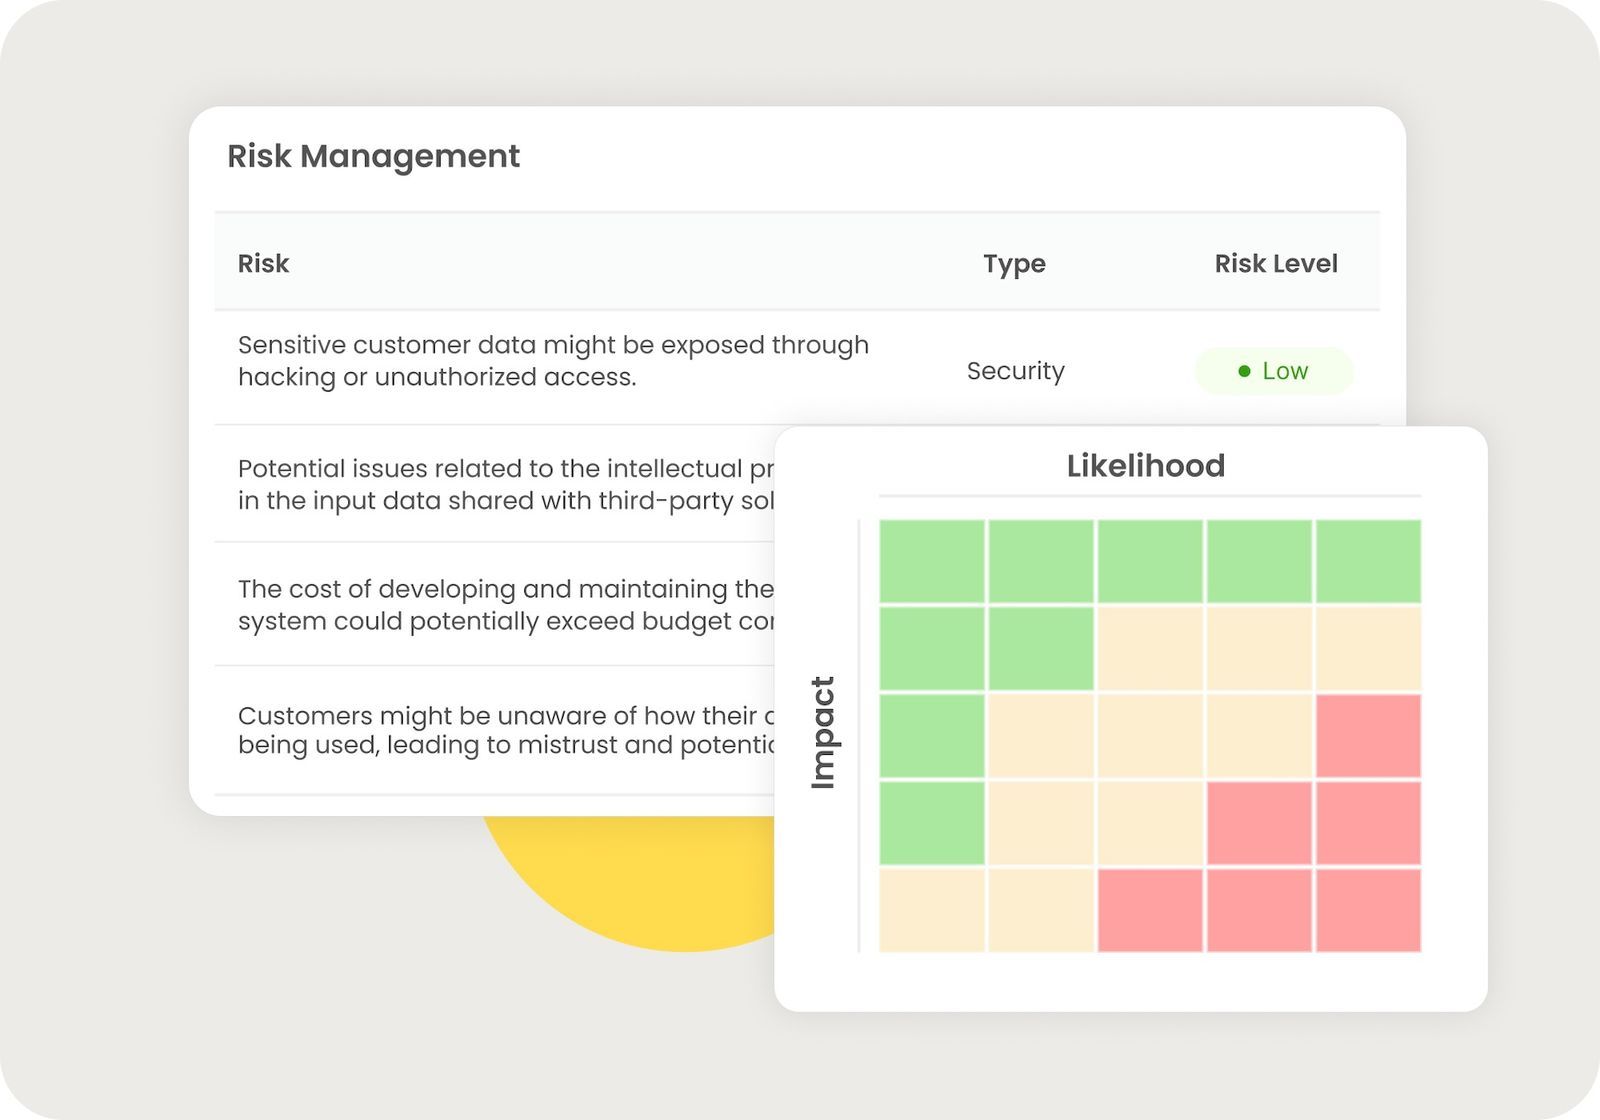1600x1120 pixels.
Task: Select the only red cell in heatmap row three
Action: click(x=1368, y=736)
